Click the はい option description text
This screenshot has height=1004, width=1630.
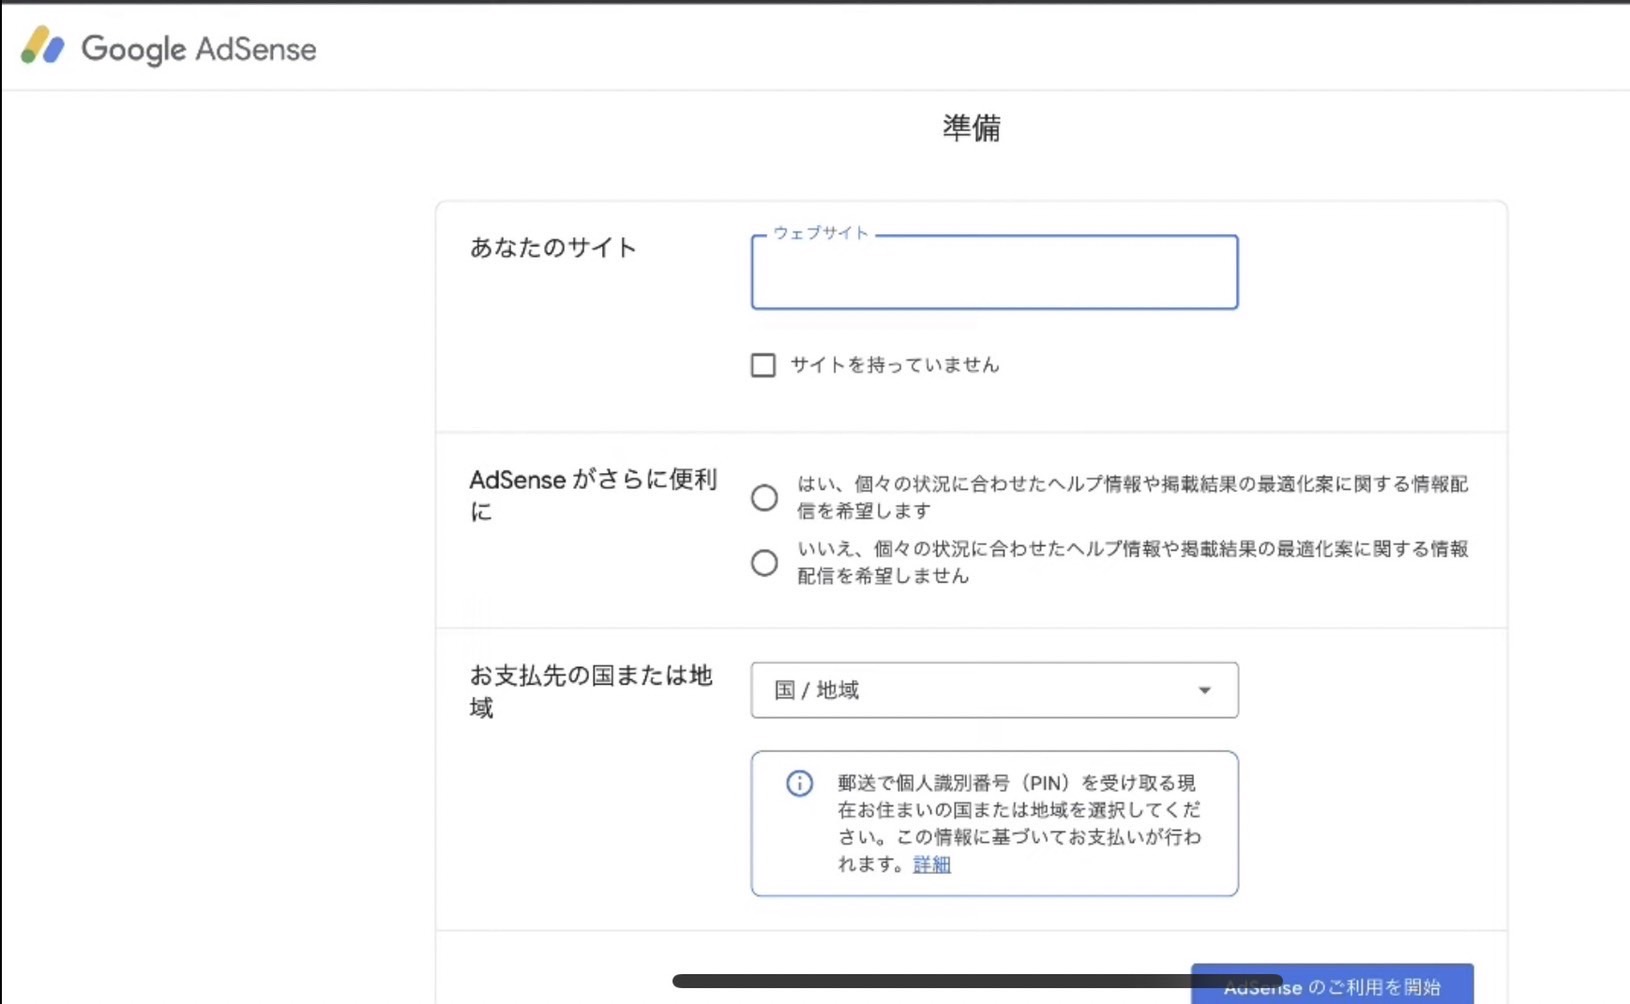point(1132,497)
